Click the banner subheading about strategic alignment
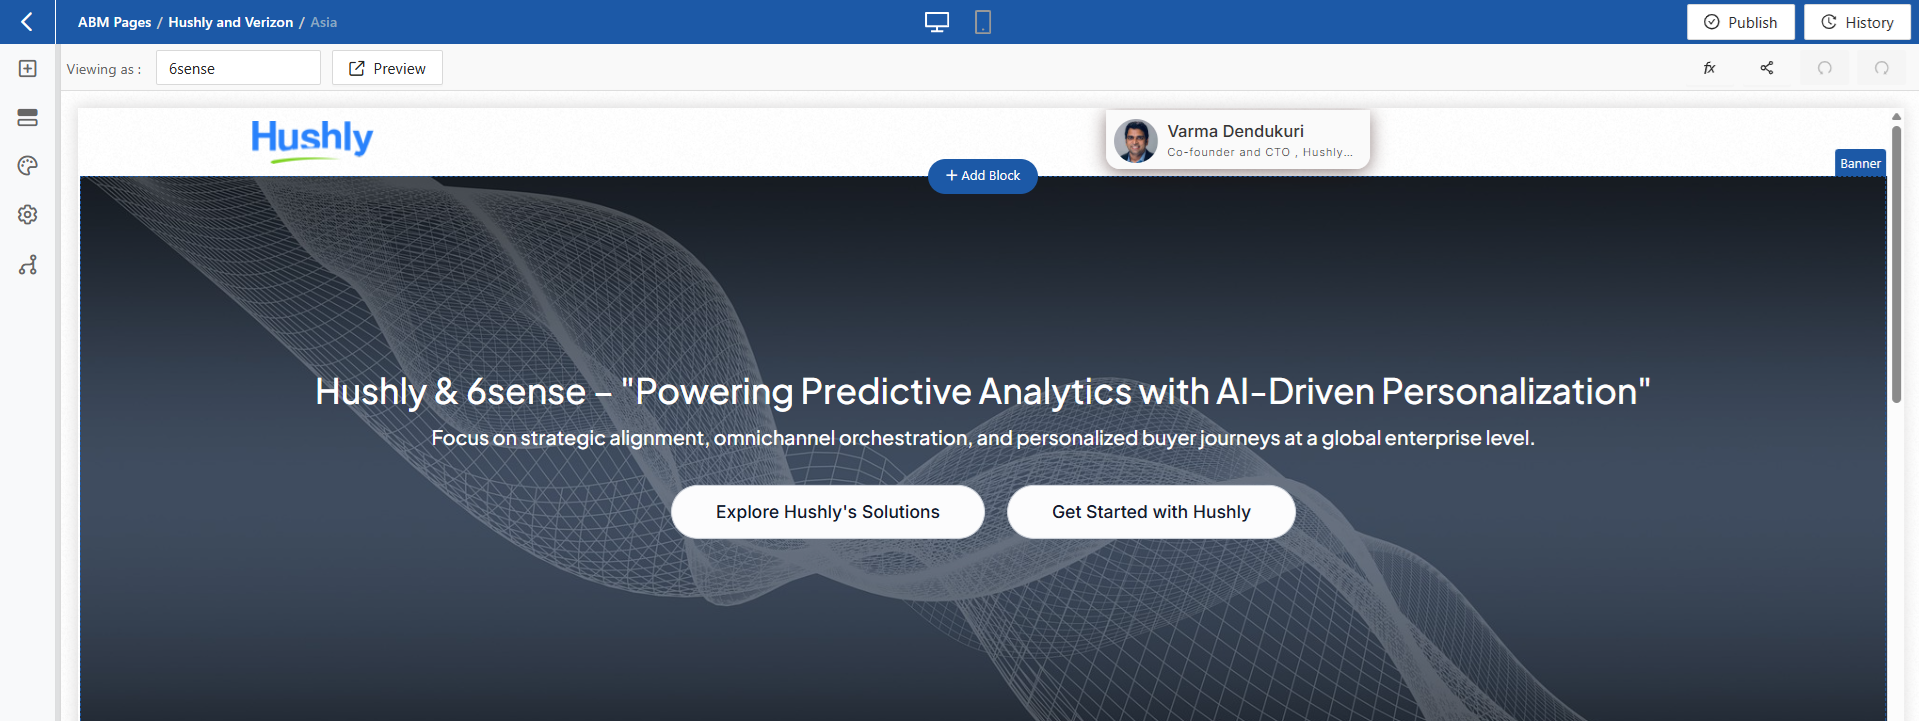This screenshot has width=1919, height=721. pos(982,438)
